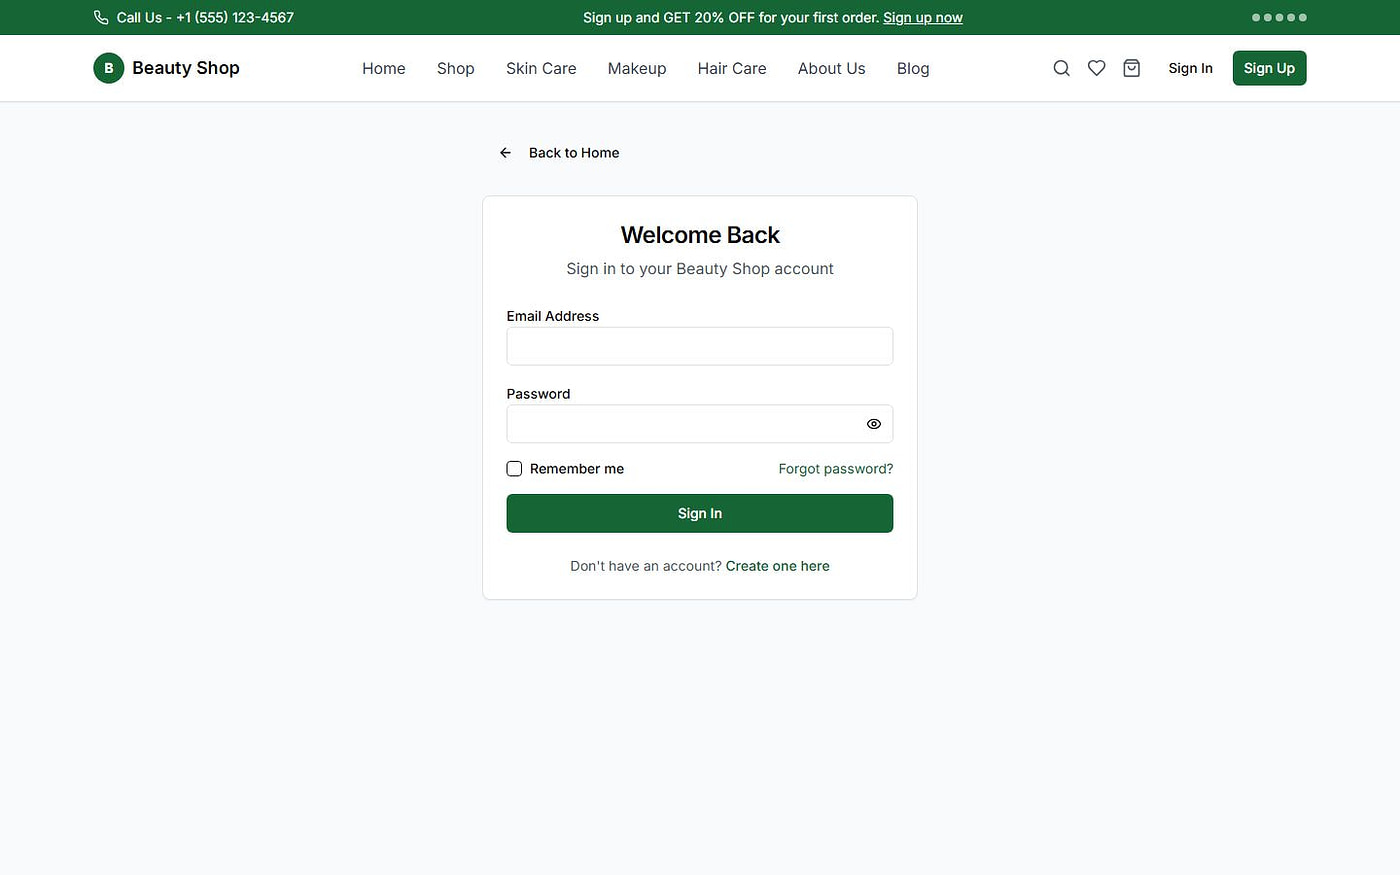This screenshot has height=875, width=1400.
Task: Submit form with wide Sign In button
Action: 700,513
